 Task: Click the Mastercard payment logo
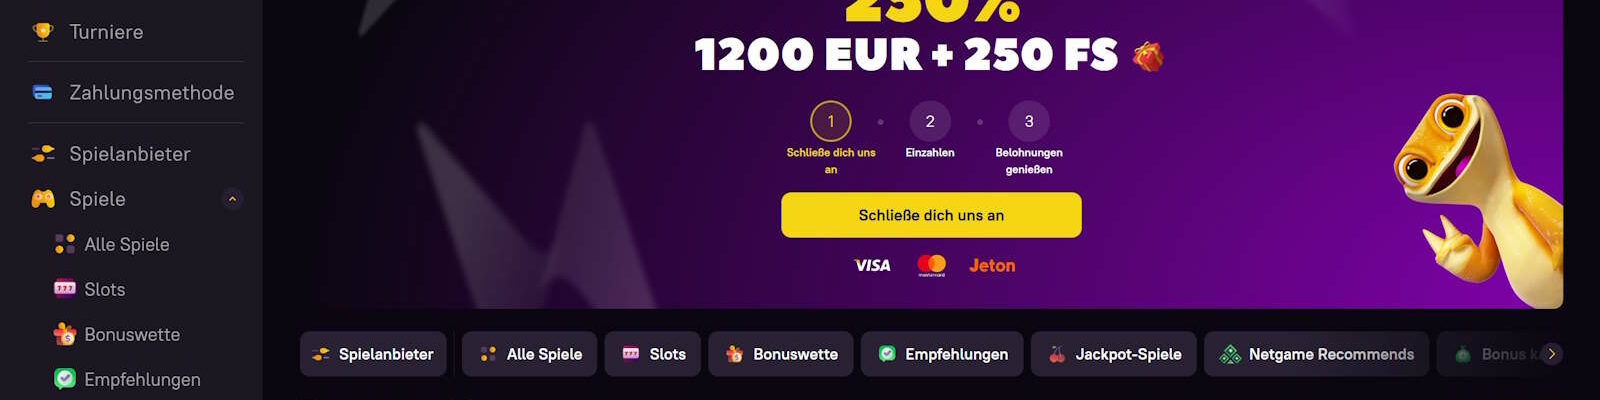point(931,265)
